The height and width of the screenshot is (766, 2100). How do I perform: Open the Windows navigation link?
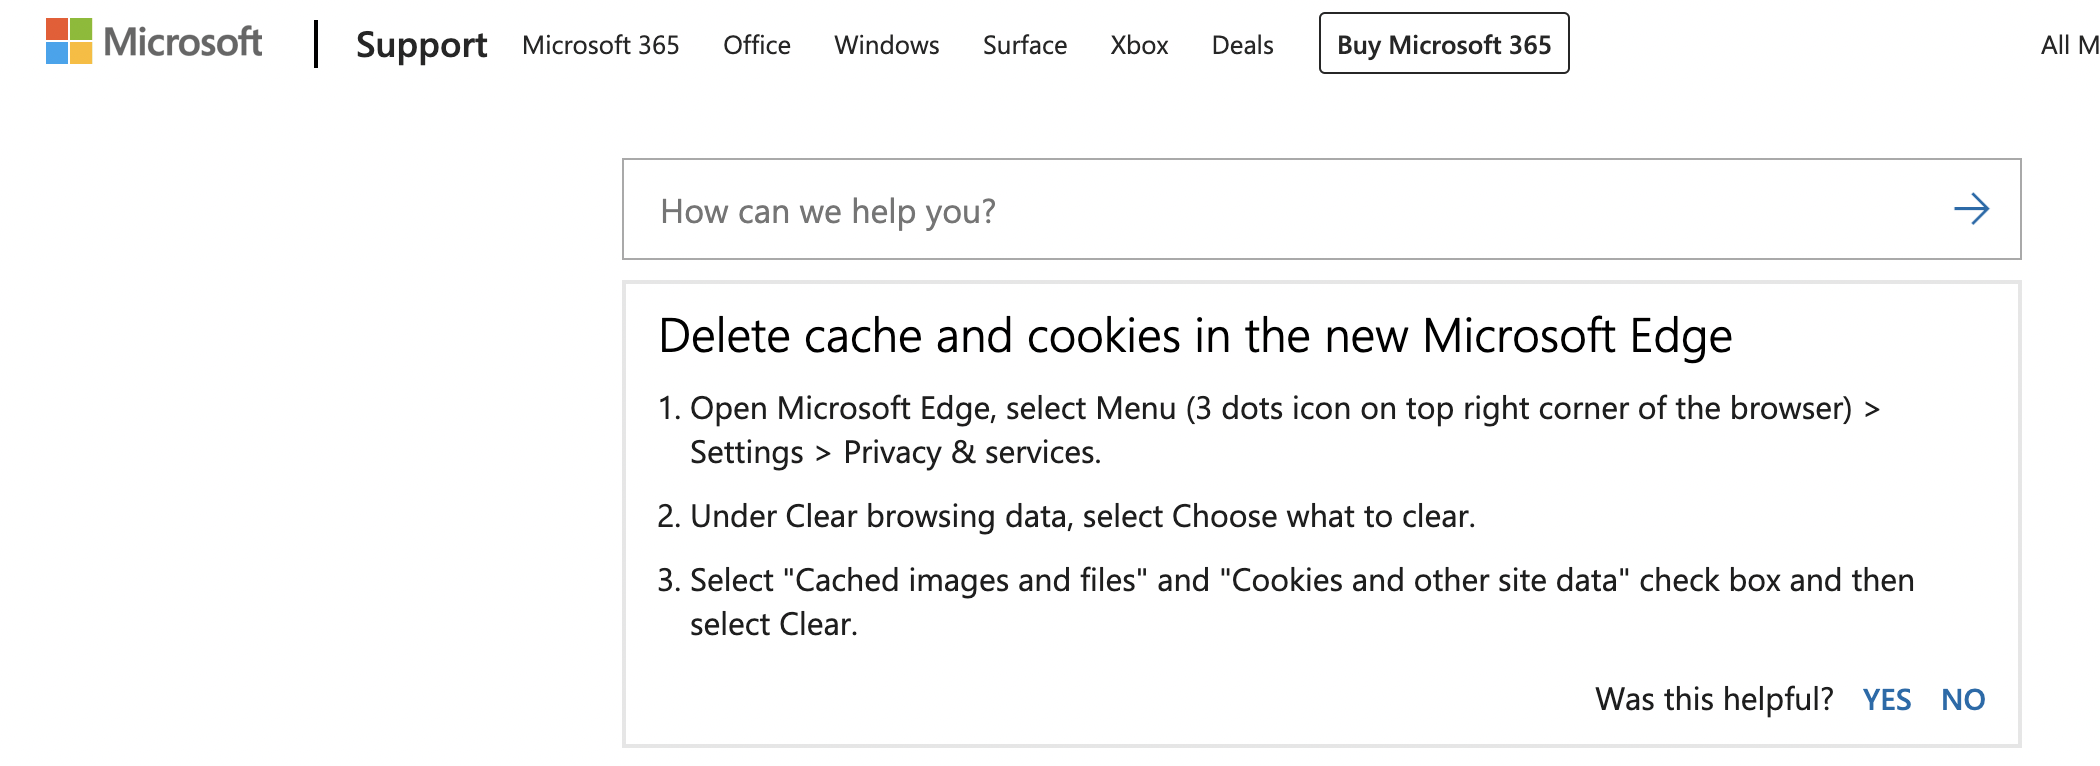[x=886, y=45]
